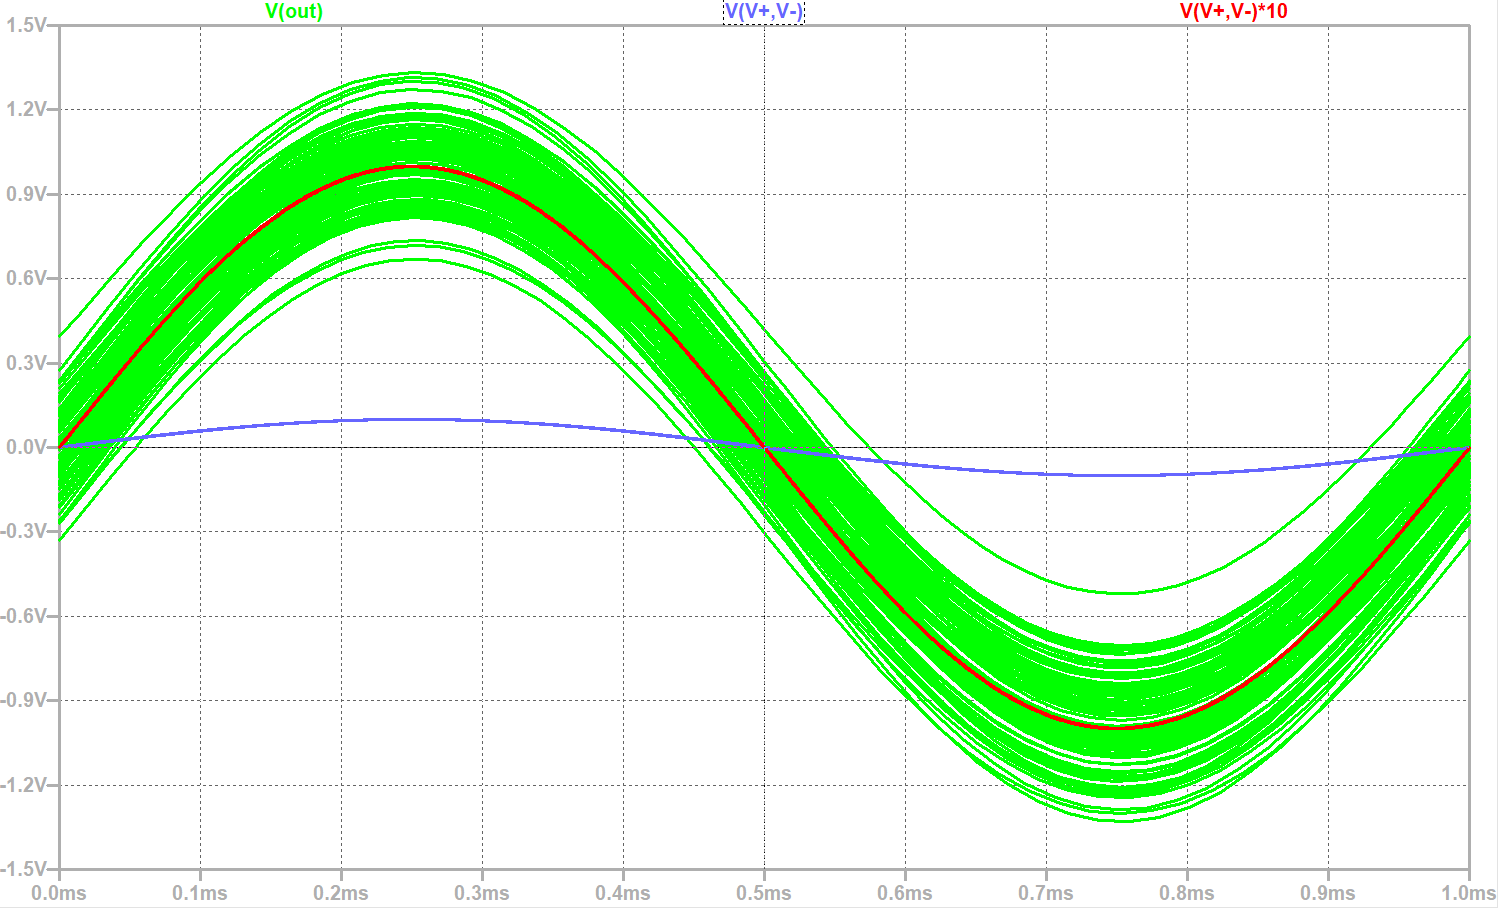Click the 0.7ms time axis label

click(1046, 893)
